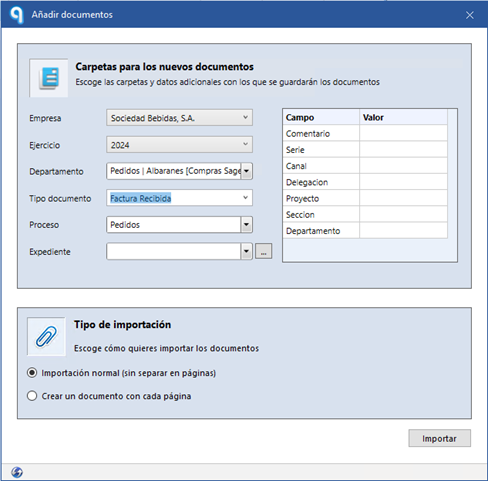Open the Departamento dropdown arrow
The height and width of the screenshot is (481, 488).
tap(246, 171)
